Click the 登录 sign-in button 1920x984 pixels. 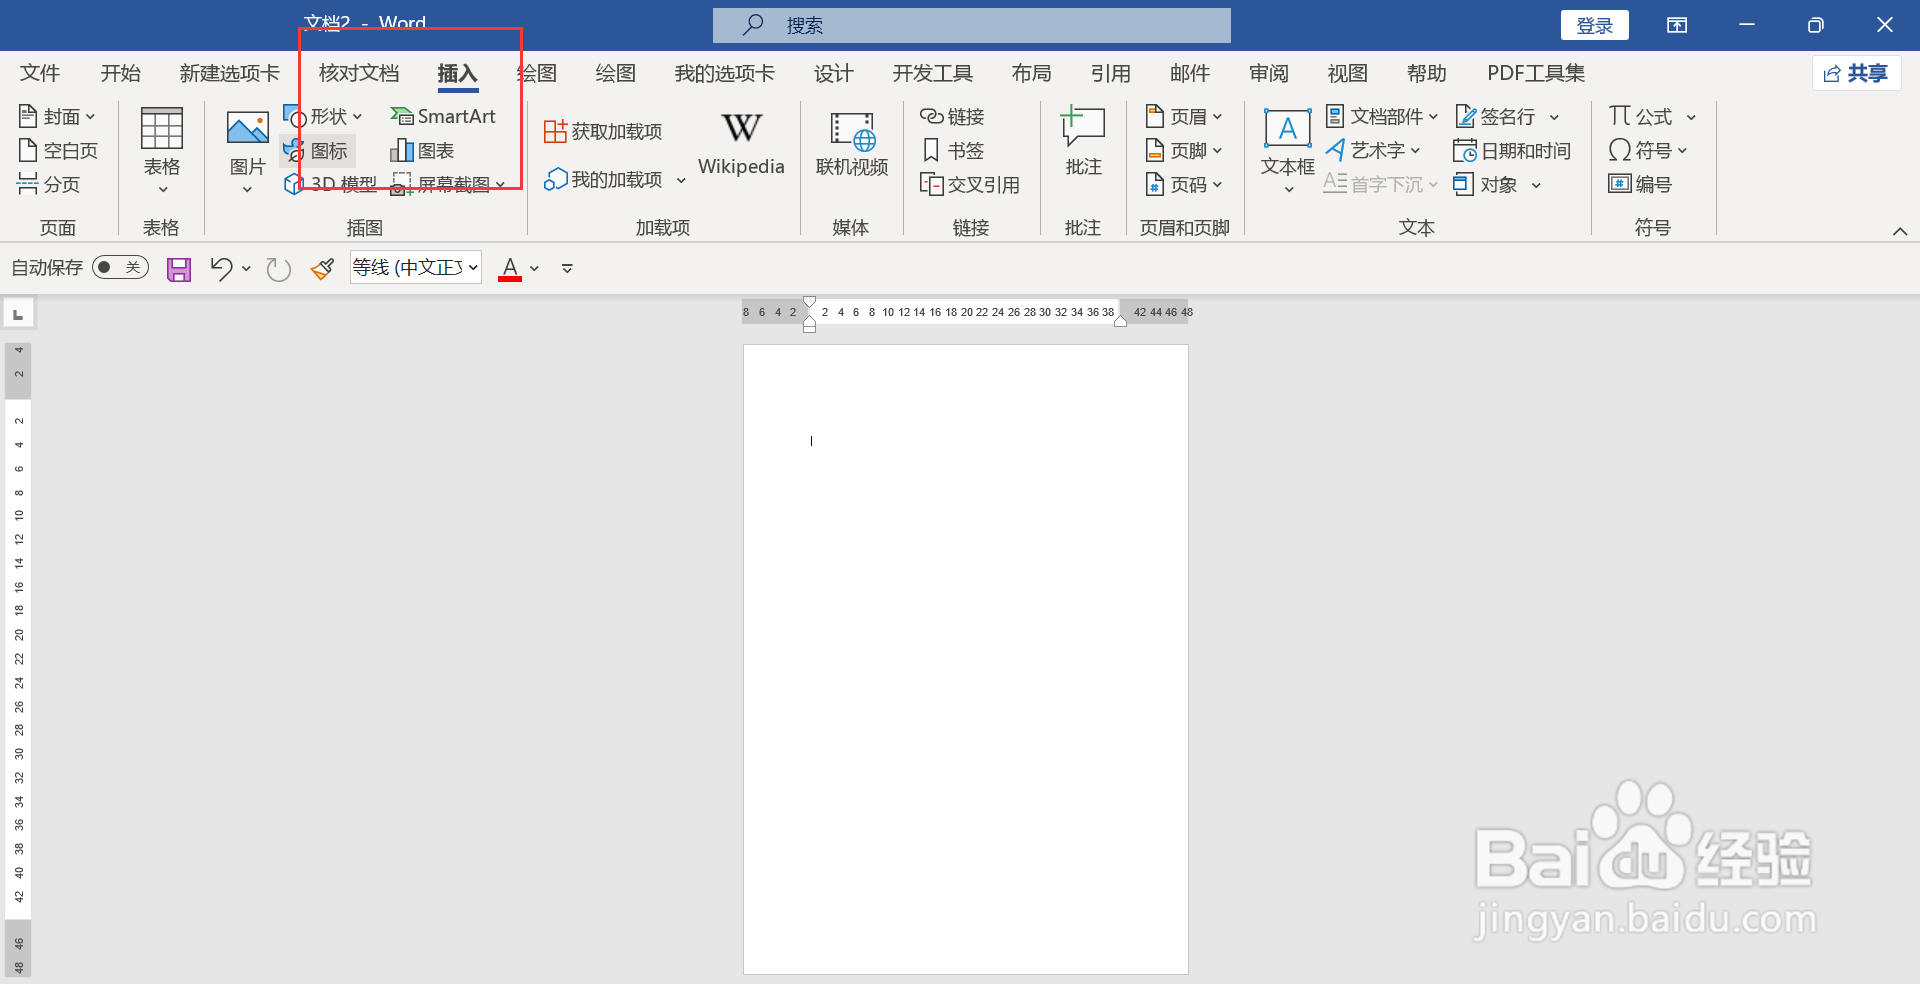1594,25
